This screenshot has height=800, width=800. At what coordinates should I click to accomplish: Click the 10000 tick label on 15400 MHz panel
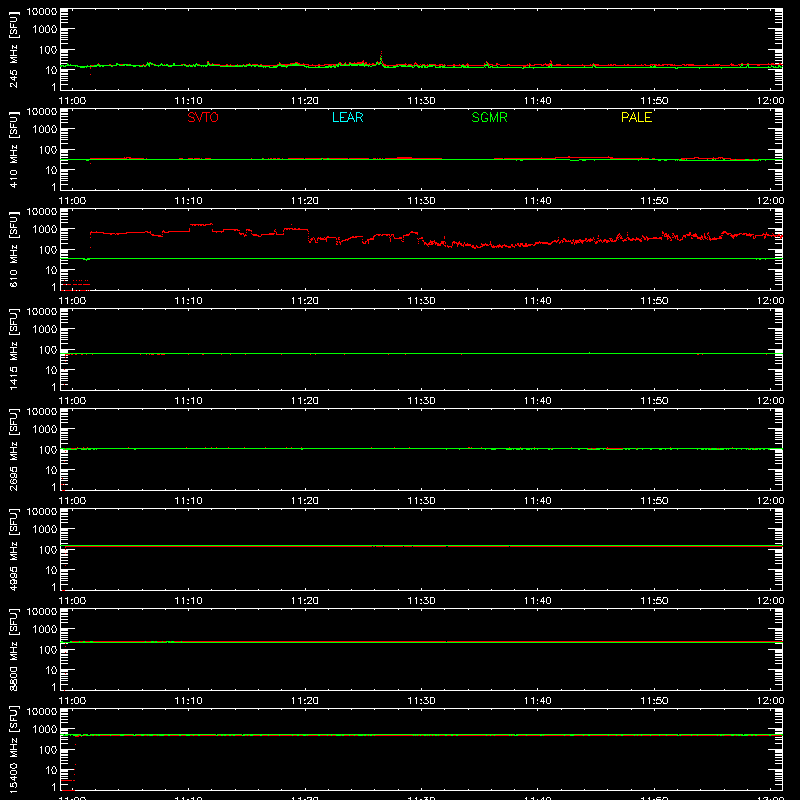point(42,712)
